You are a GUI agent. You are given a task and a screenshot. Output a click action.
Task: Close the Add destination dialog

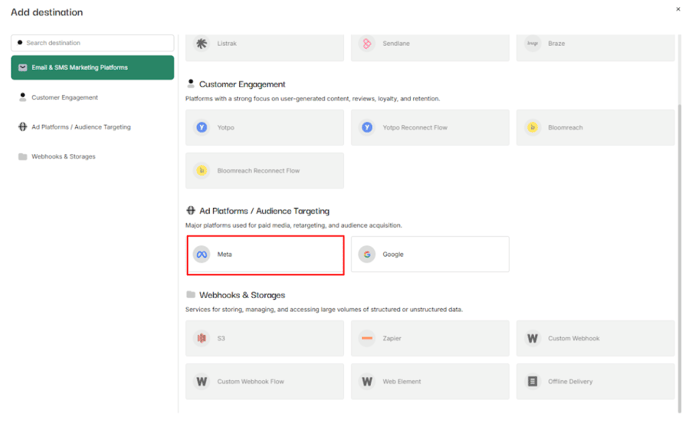[x=677, y=8]
